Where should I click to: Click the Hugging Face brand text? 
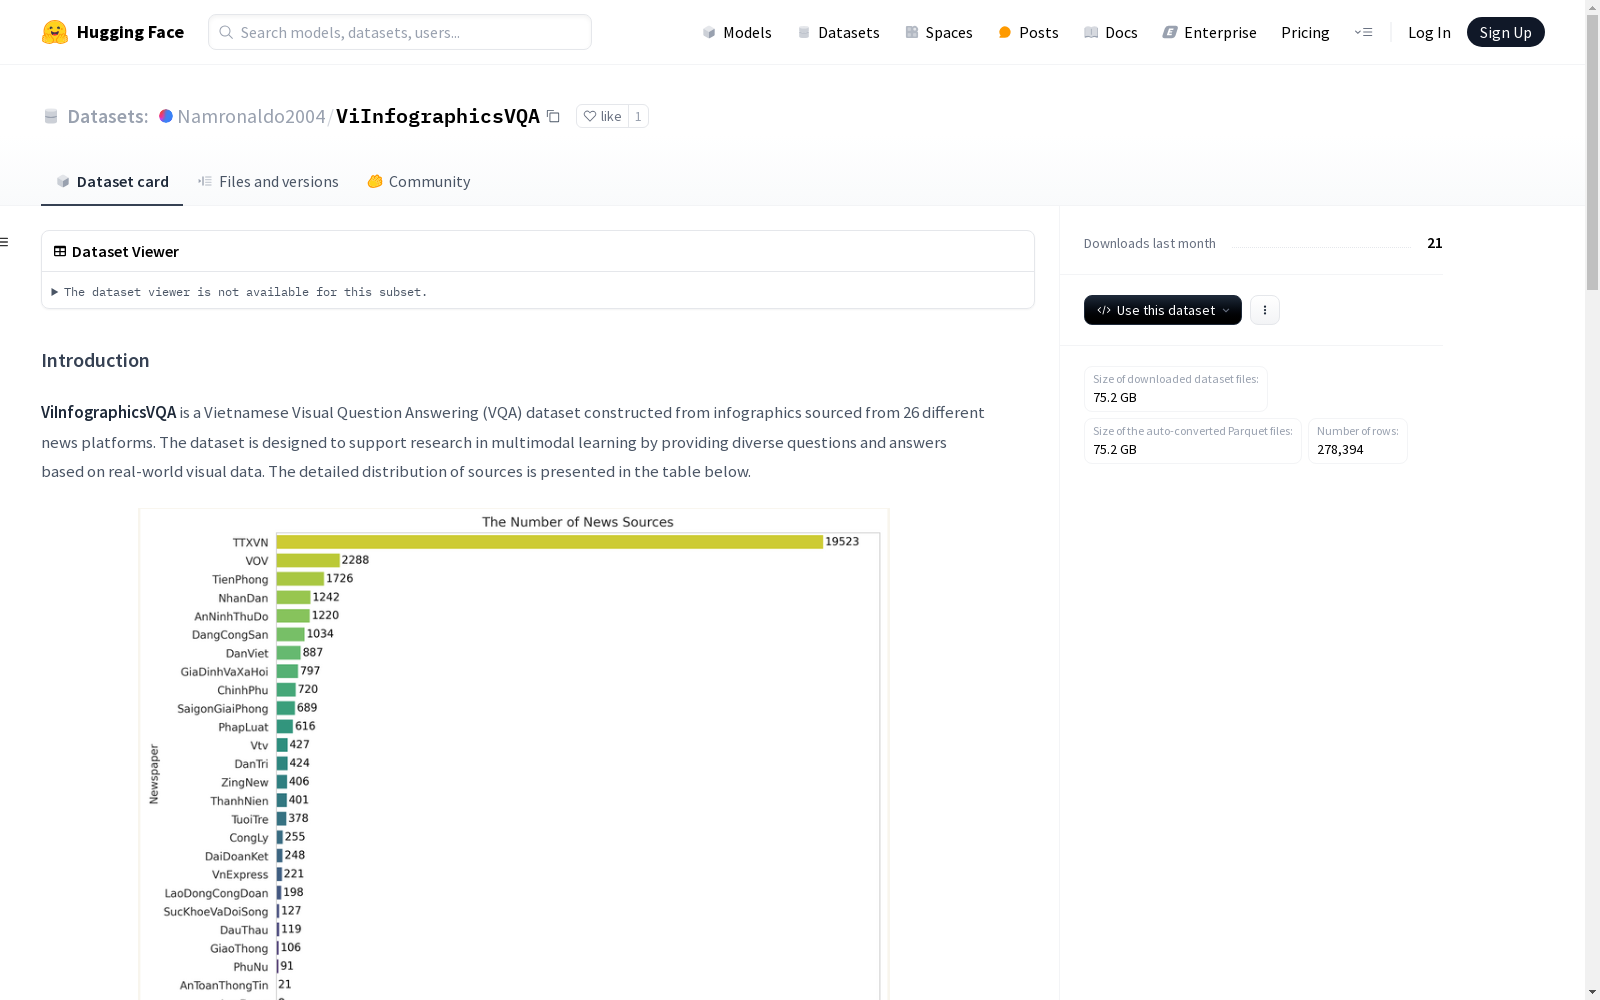(130, 32)
